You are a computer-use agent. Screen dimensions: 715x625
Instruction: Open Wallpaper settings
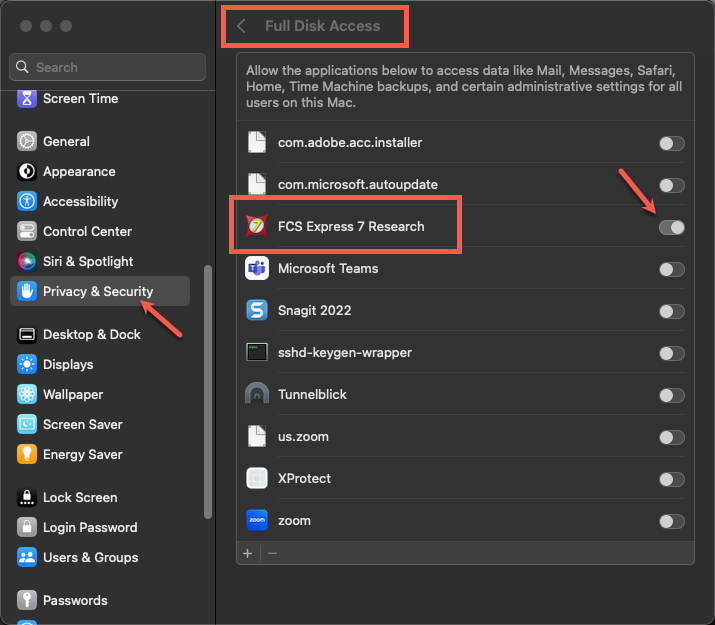100,394
